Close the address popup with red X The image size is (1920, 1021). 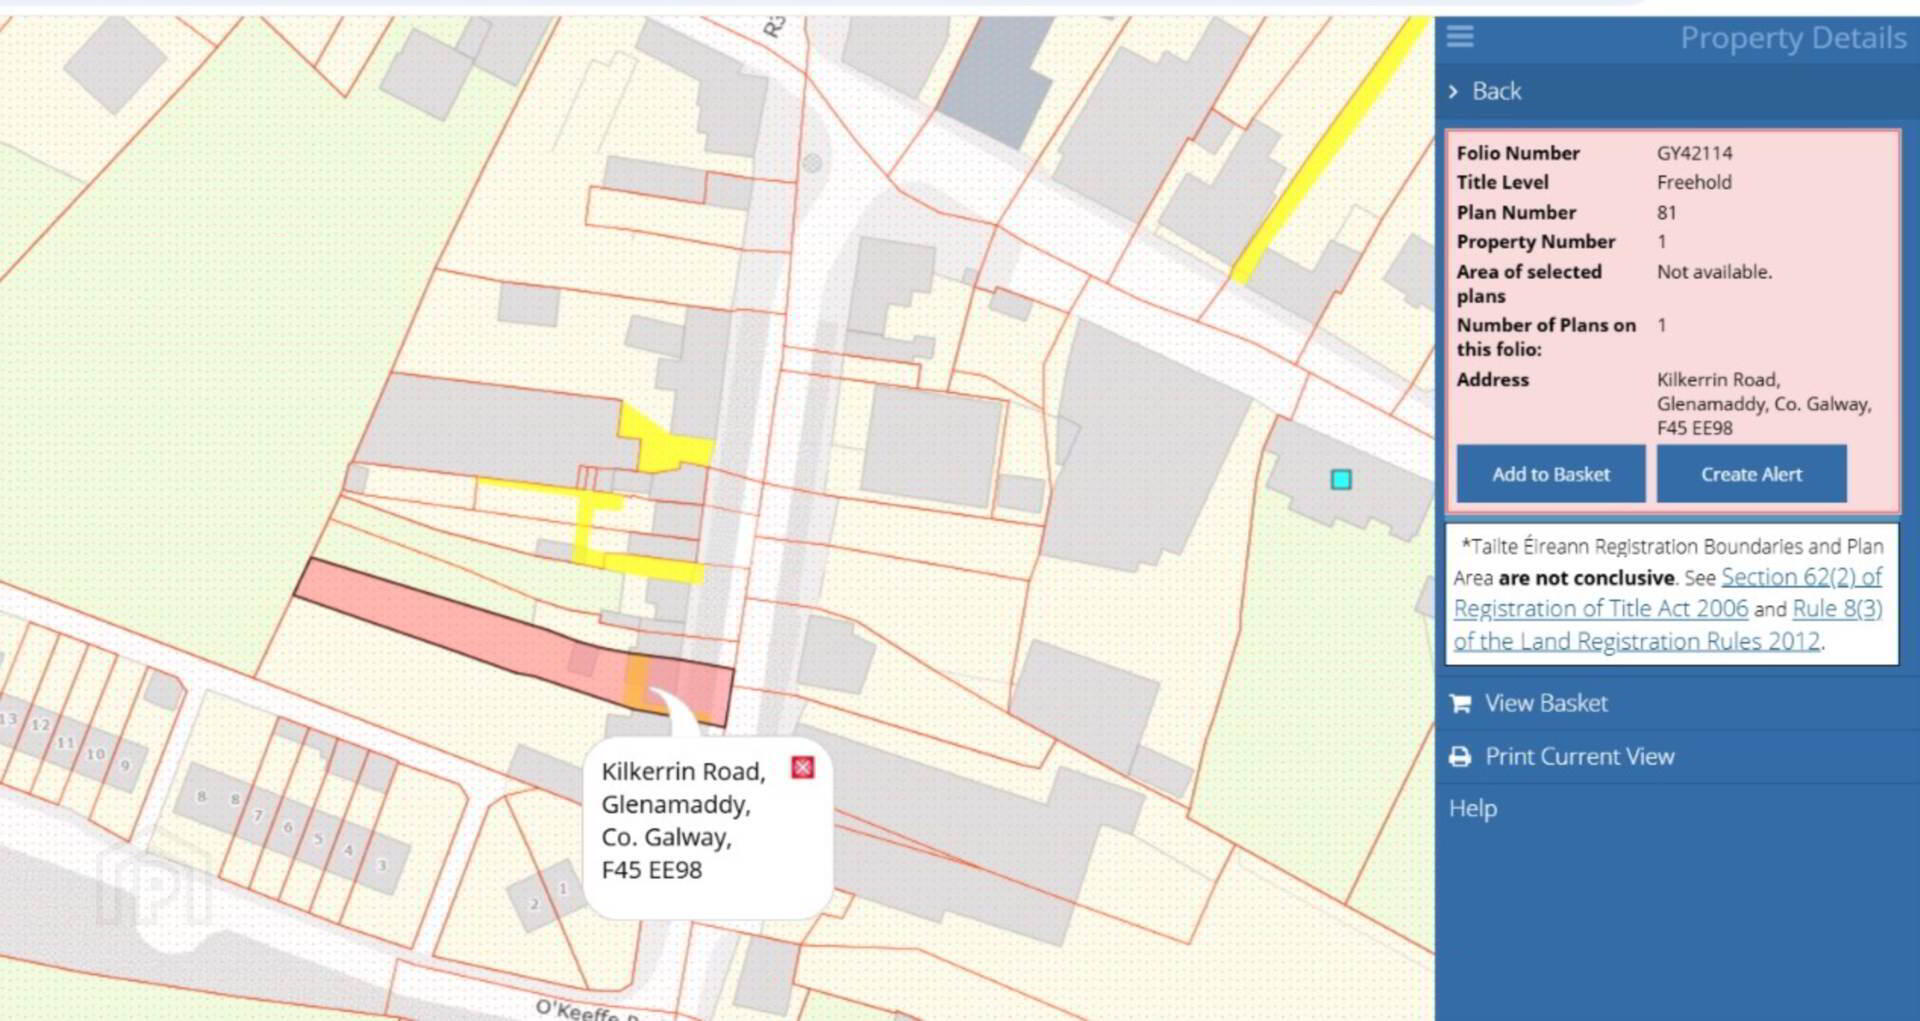pyautogui.click(x=802, y=767)
